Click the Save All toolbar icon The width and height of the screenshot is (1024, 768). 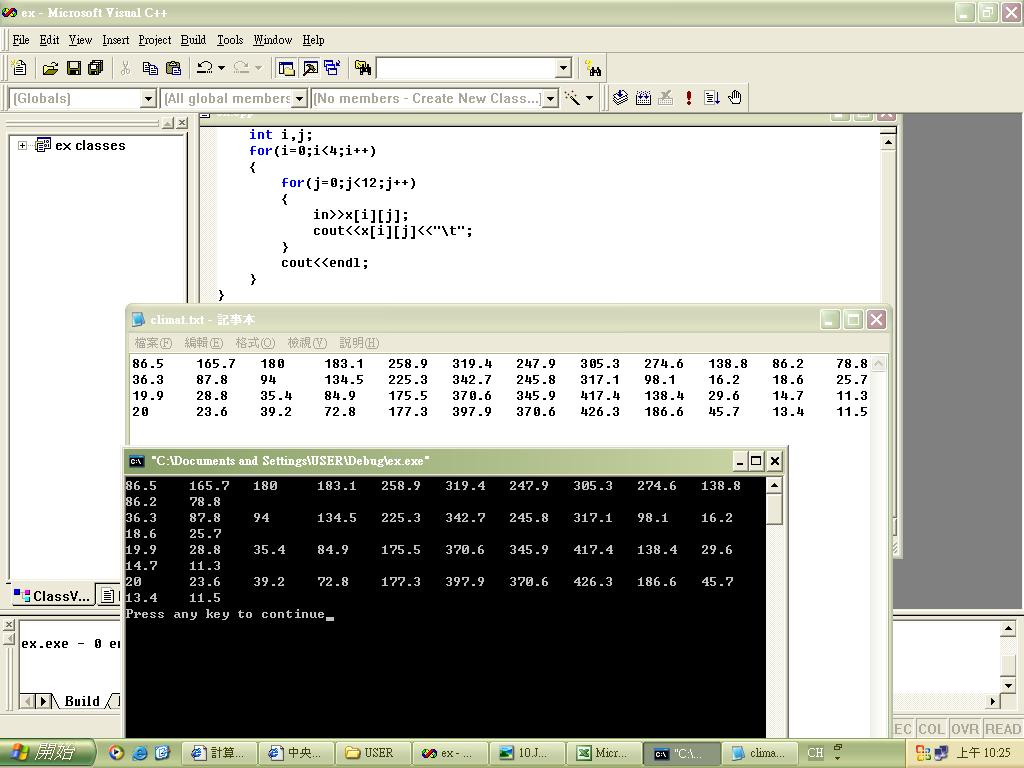tap(96, 68)
